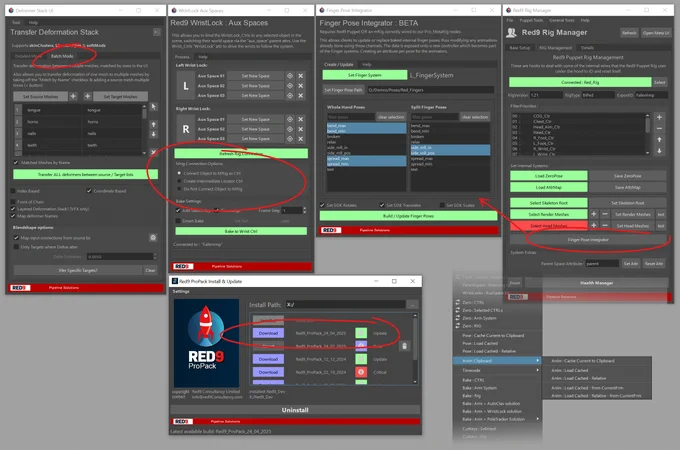Click Transfer ALL deformers between source/Target lists
Screen dimensions: 680x450
click(85, 174)
